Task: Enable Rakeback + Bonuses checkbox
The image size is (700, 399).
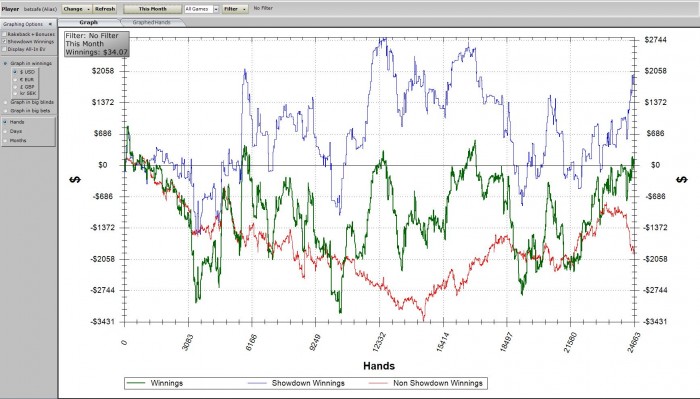Action: pos(4,34)
